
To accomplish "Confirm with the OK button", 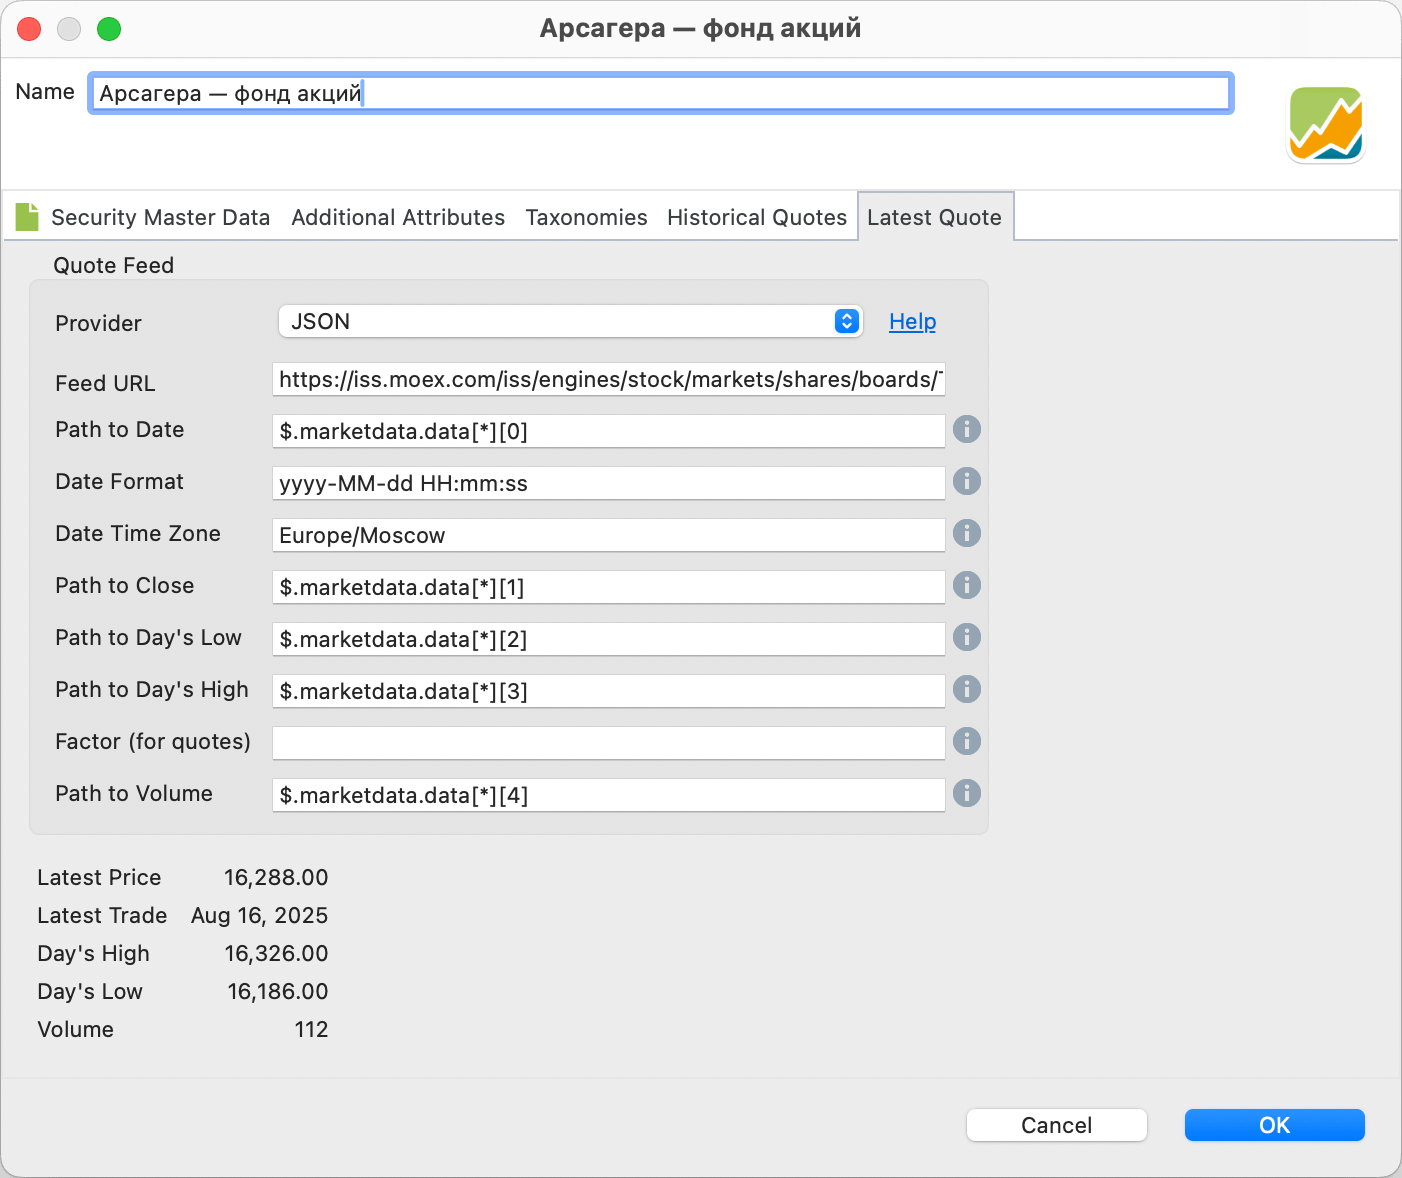I will [x=1274, y=1125].
